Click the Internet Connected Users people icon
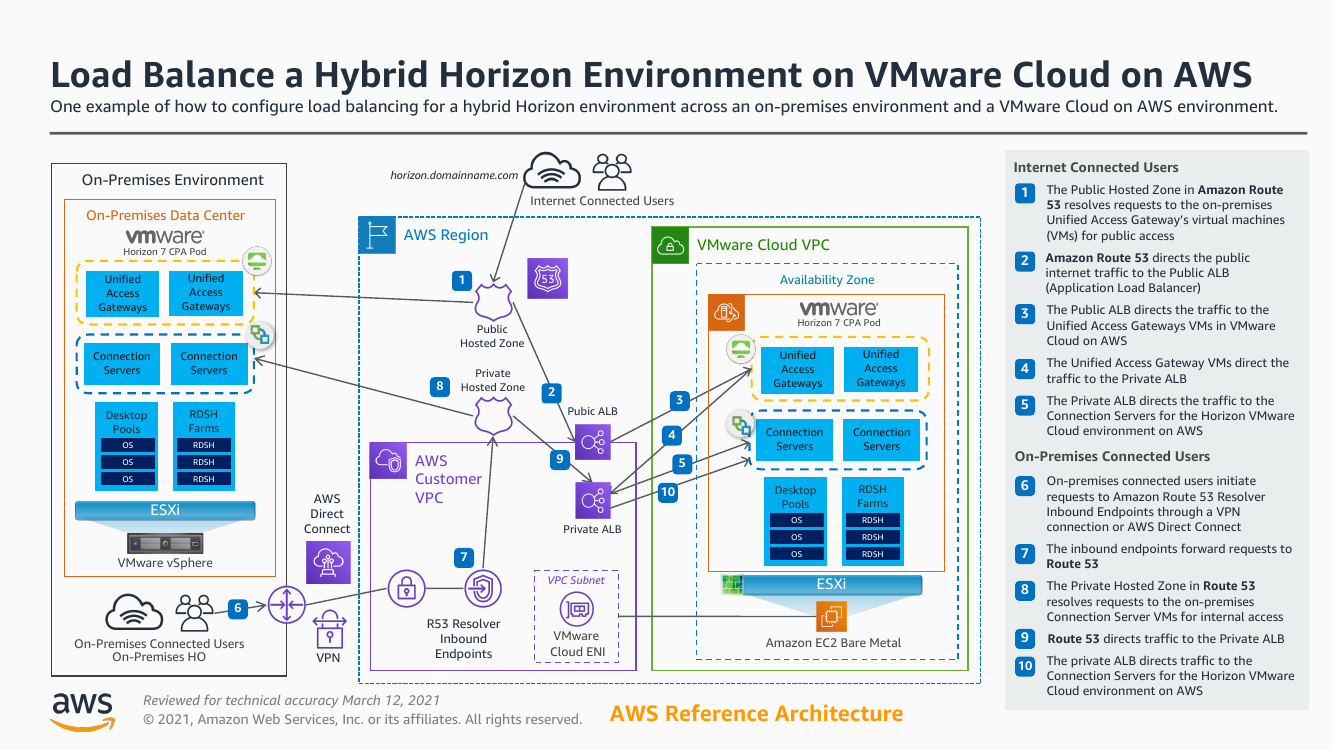This screenshot has width=1334, height=750. (612, 172)
